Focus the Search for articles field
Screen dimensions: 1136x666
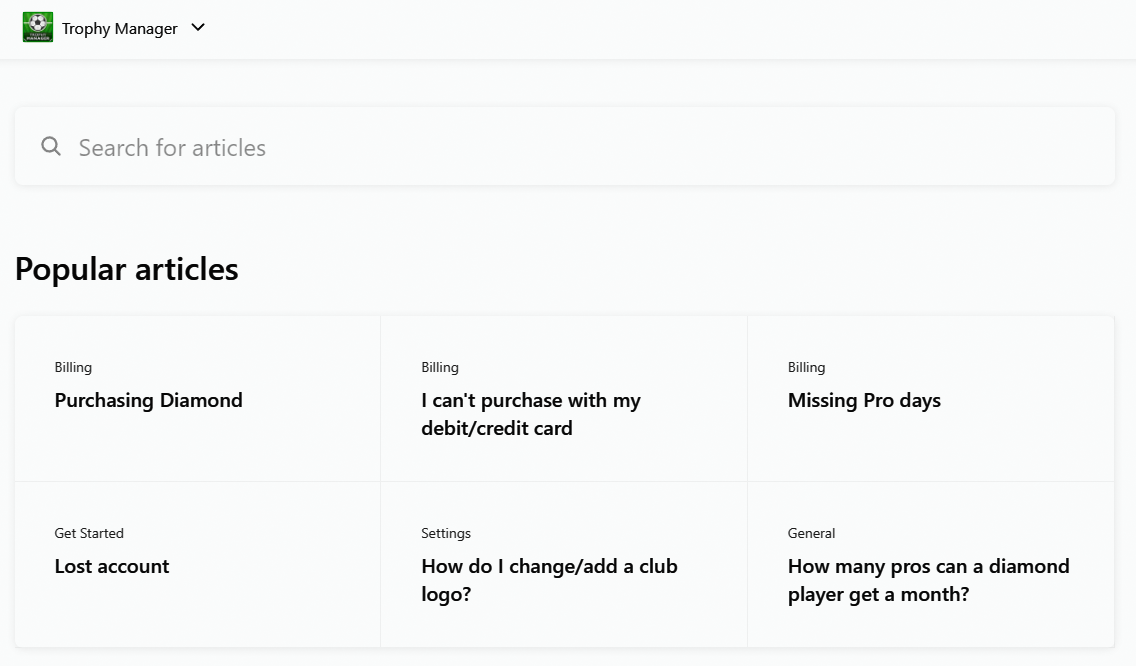coord(564,146)
